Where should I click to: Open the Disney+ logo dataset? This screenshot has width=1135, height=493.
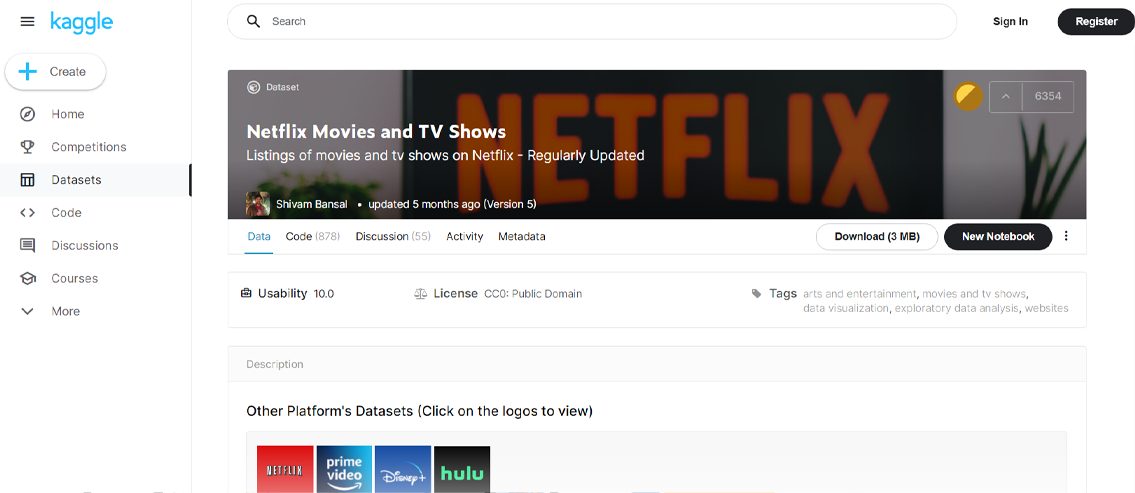pyautogui.click(x=403, y=469)
